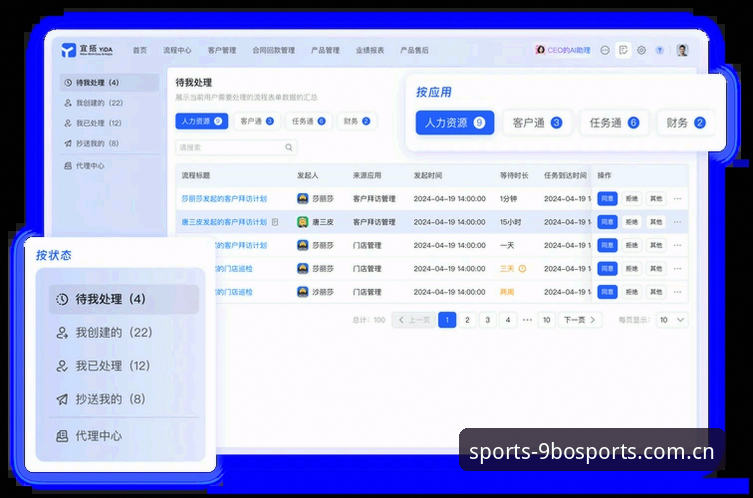Click the highlighted note icon in header
Screen dimensions: 753x498
(623, 50)
